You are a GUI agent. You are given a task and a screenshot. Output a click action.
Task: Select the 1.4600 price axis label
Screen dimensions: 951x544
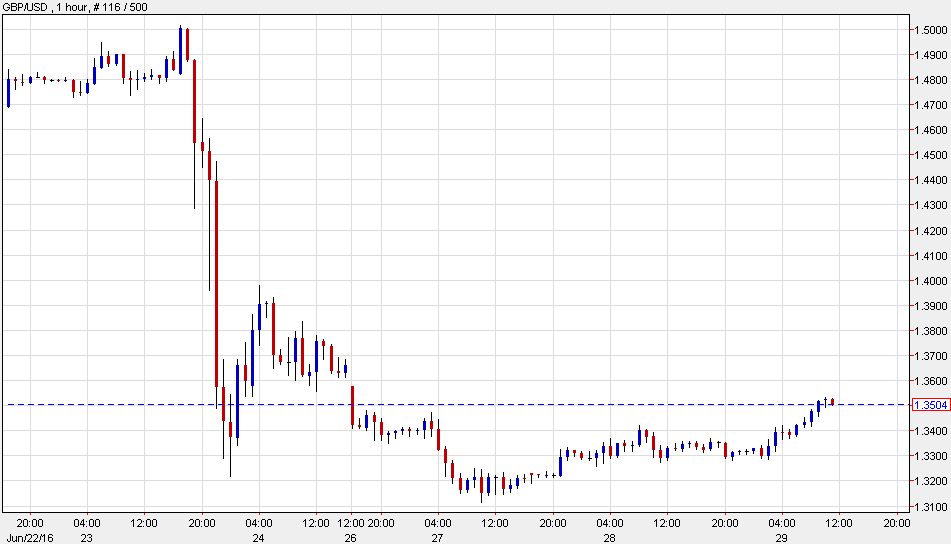pos(931,130)
